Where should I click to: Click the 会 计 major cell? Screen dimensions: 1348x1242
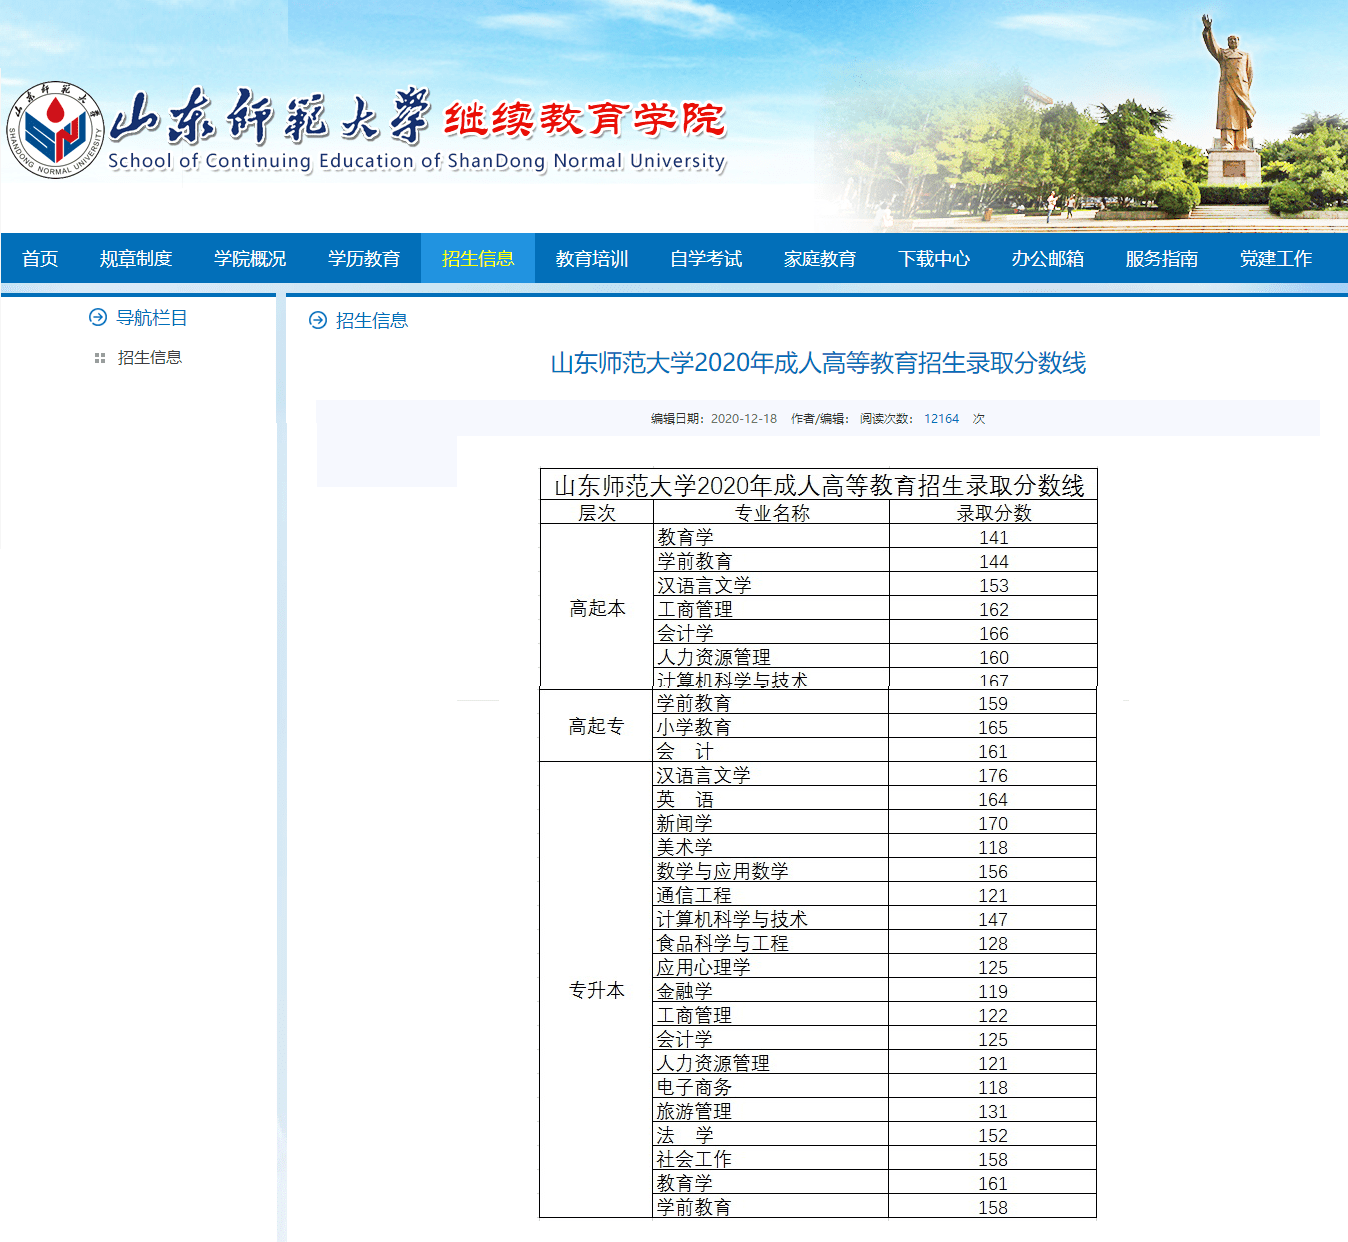pos(772,752)
